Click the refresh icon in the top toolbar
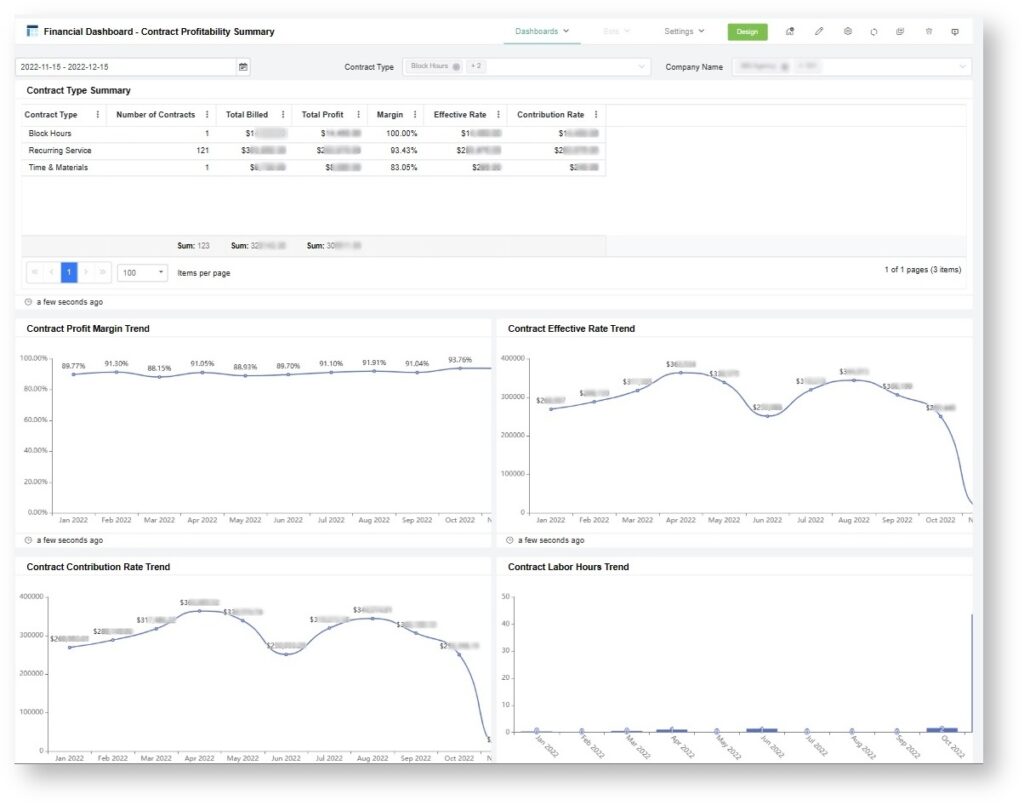This screenshot has height=805, width=1024. [x=873, y=31]
